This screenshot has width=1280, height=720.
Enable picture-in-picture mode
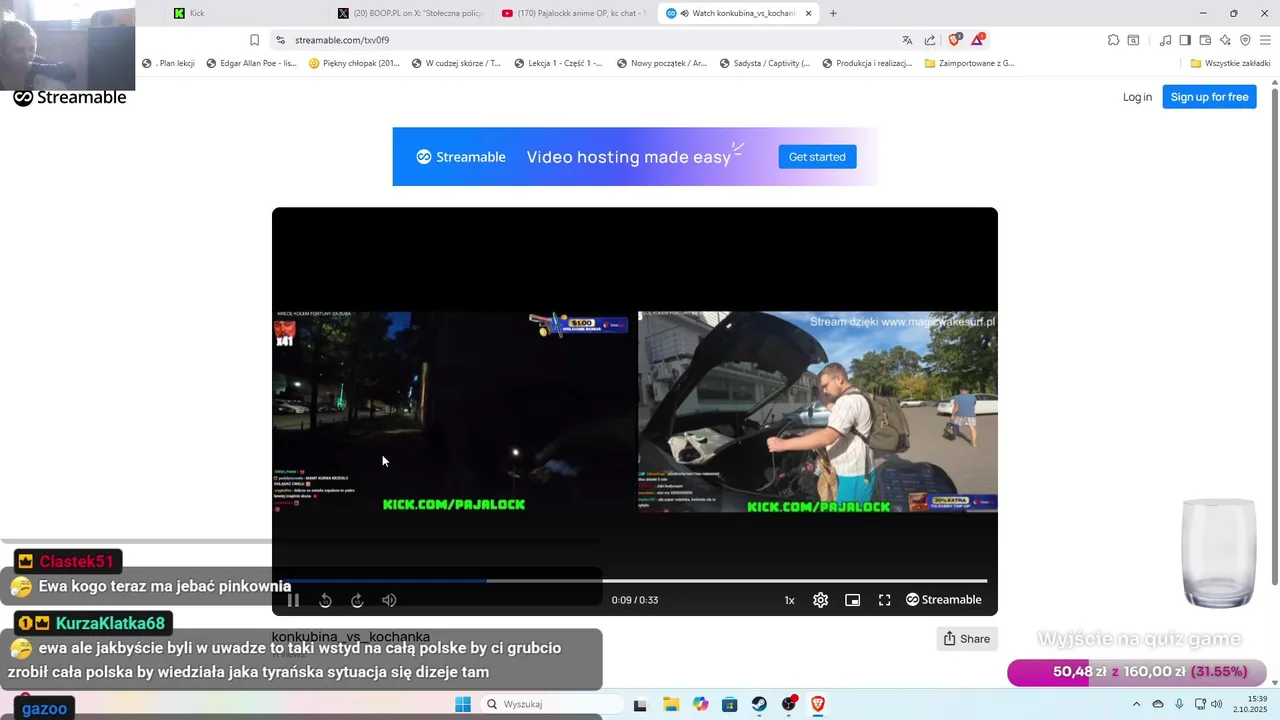pyautogui.click(x=852, y=600)
